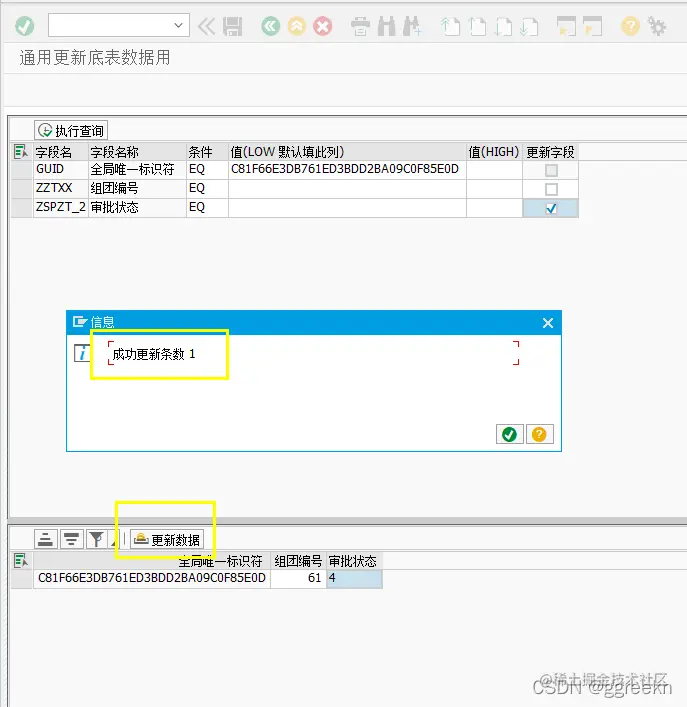Viewport: 687px width, 707px height.
Task: Click the GUID field name cell
Action: [61, 170]
